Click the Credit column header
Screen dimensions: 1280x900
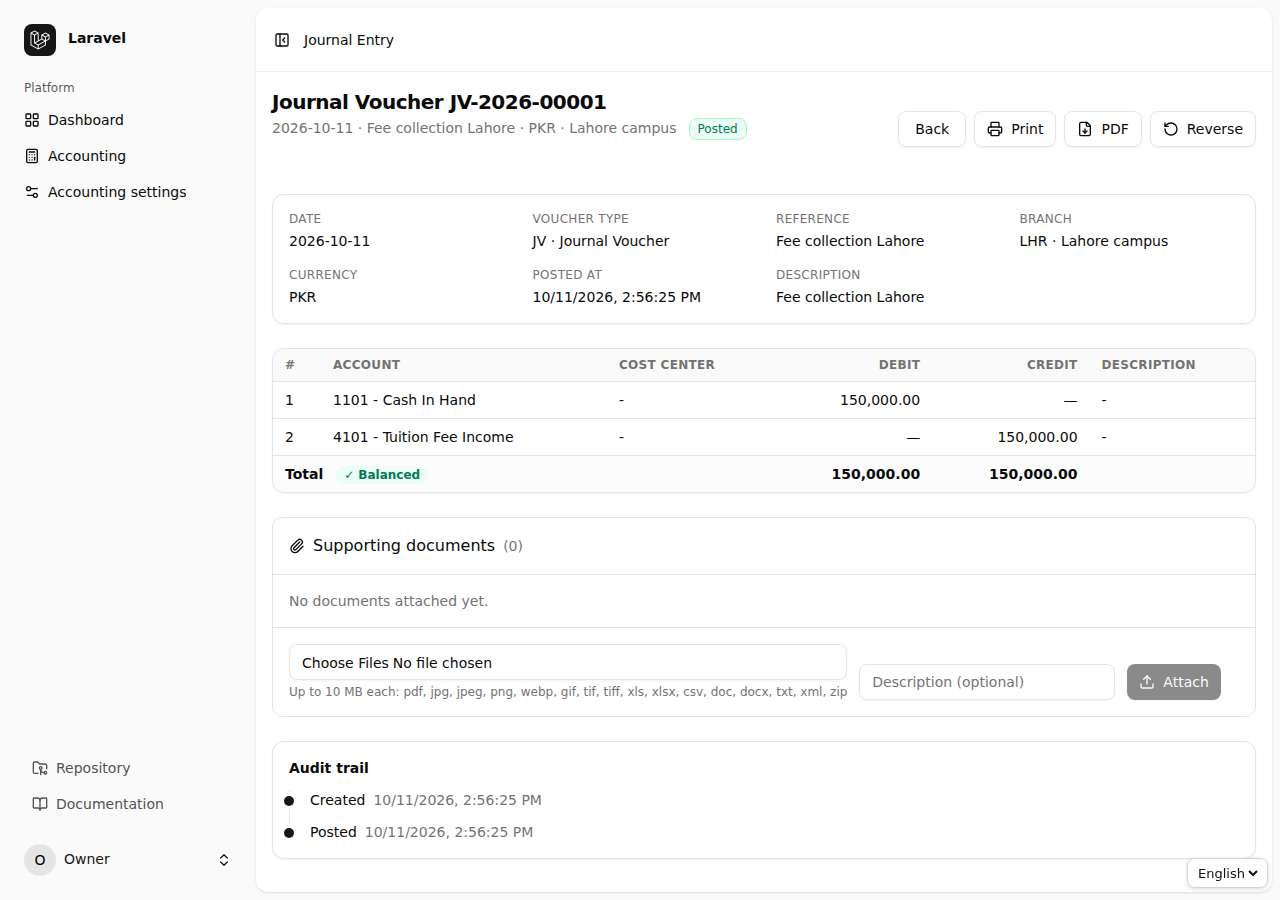click(x=1052, y=365)
